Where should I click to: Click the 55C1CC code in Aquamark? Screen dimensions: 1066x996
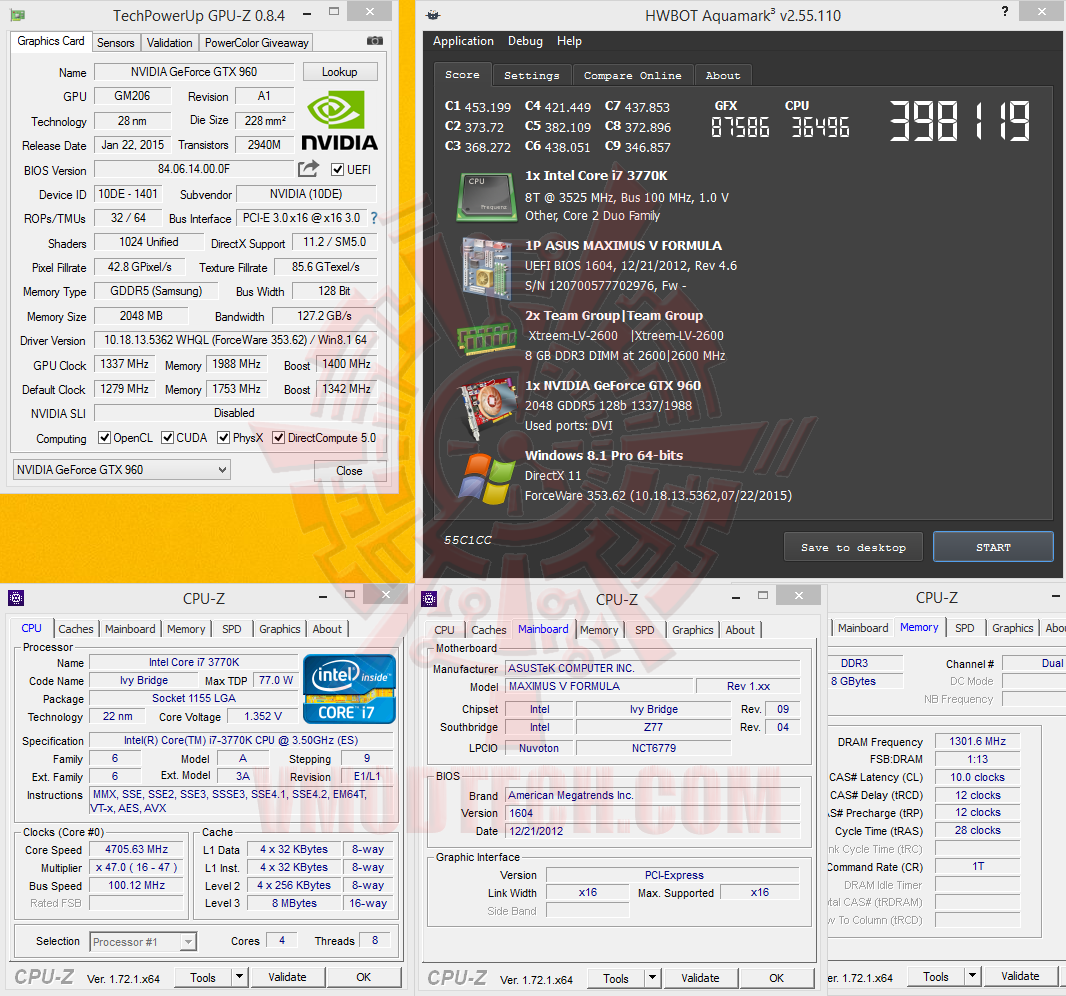(467, 540)
